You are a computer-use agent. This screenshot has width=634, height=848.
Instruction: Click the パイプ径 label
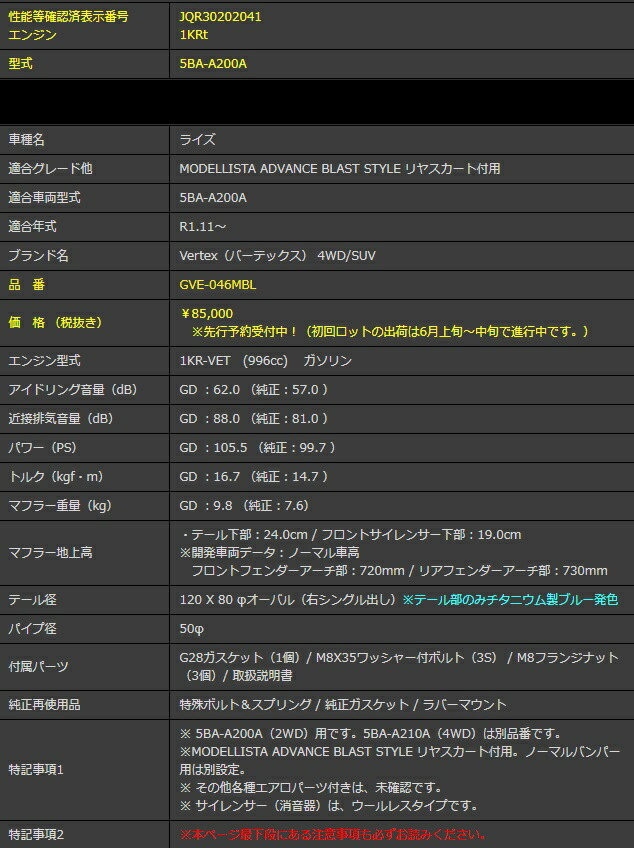pos(32,629)
